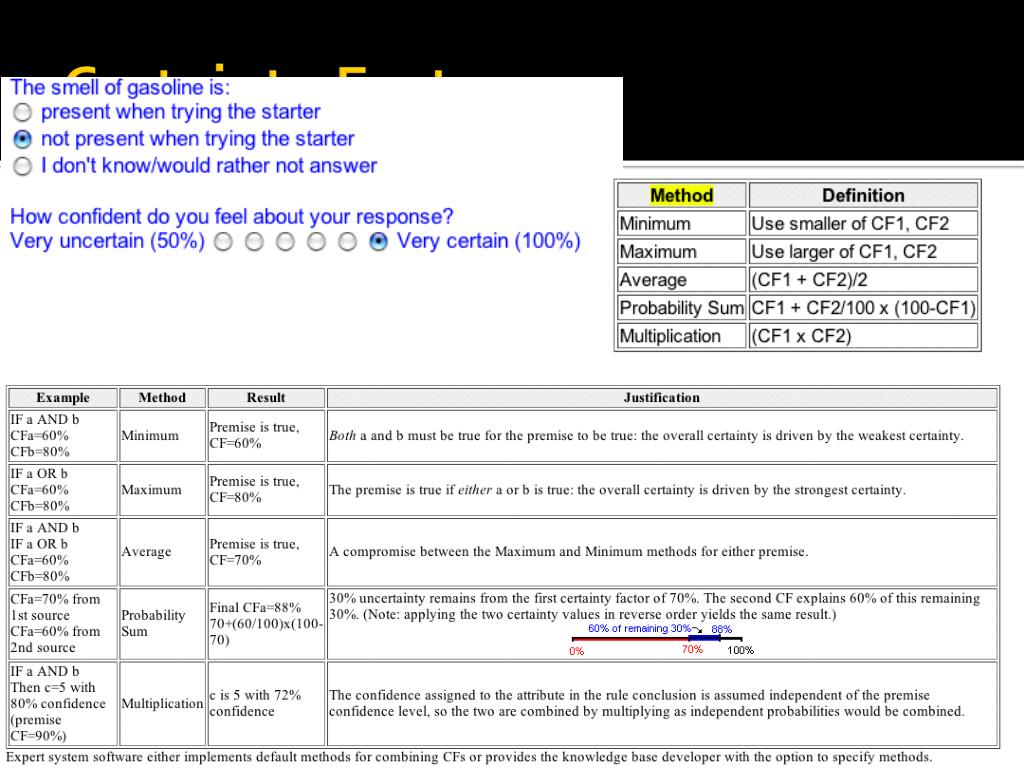Viewport: 1024px width, 768px height.
Task: Choose 'not present when trying the starter' radio
Action: (x=22, y=139)
